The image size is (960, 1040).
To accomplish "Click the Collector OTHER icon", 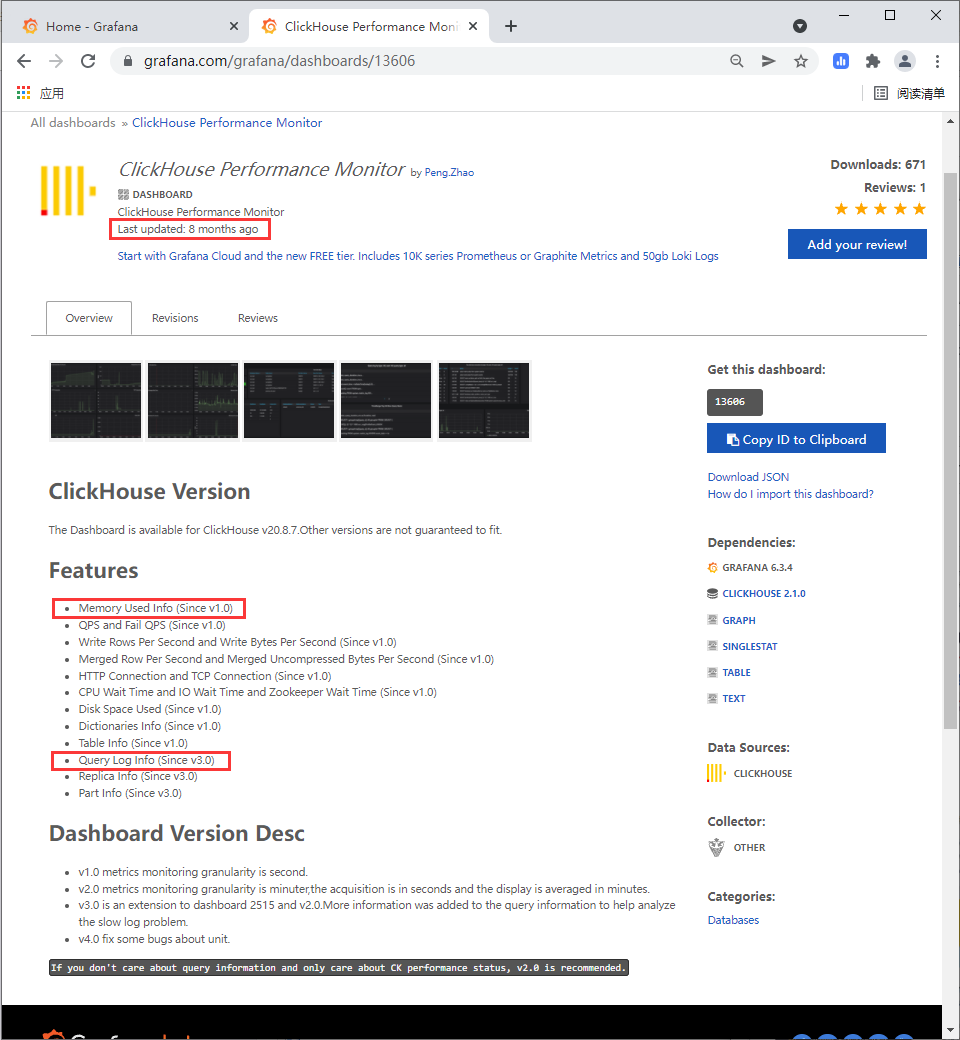I will [717, 848].
